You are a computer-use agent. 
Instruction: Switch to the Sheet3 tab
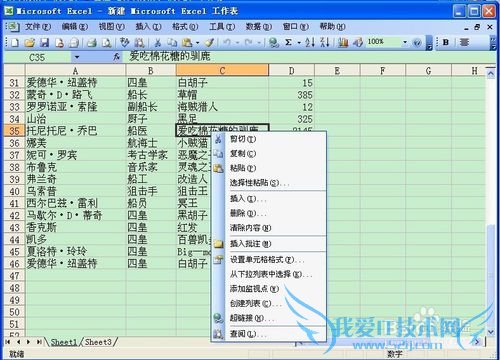click(98, 342)
